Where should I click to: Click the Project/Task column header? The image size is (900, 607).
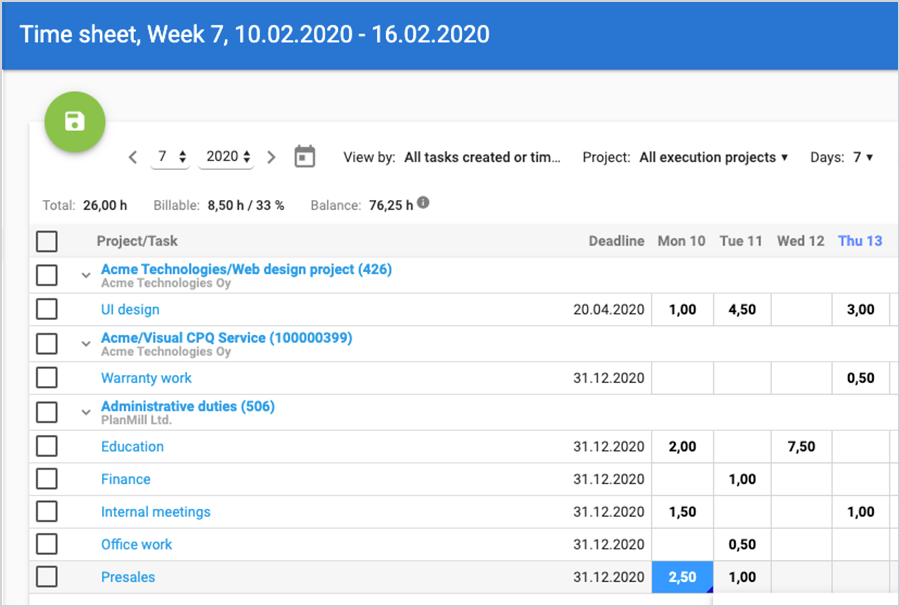[x=137, y=241]
